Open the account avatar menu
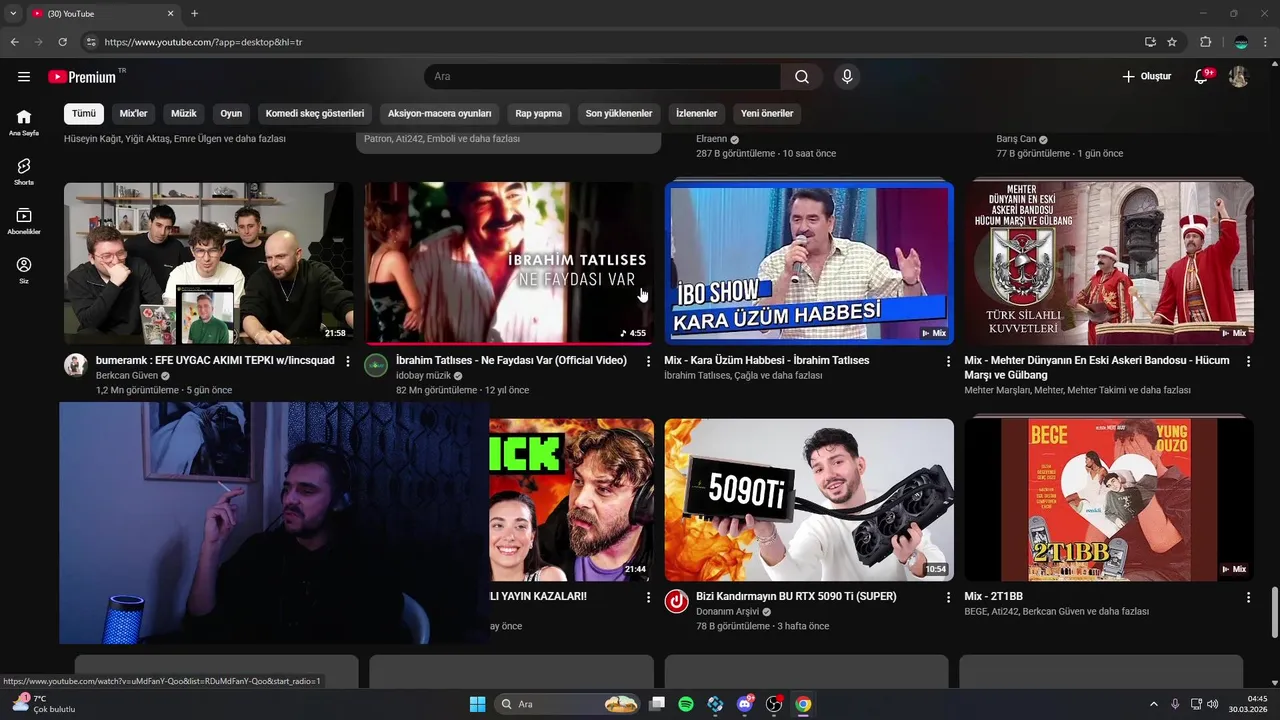Viewport: 1280px width, 720px height. (1239, 77)
